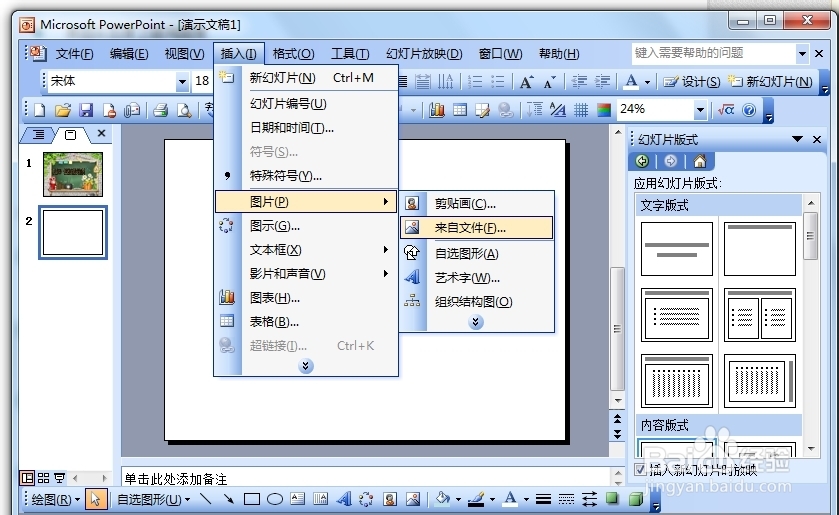Select the Oval drawing tool
Screen dimensions: 839x515
(x=274, y=499)
